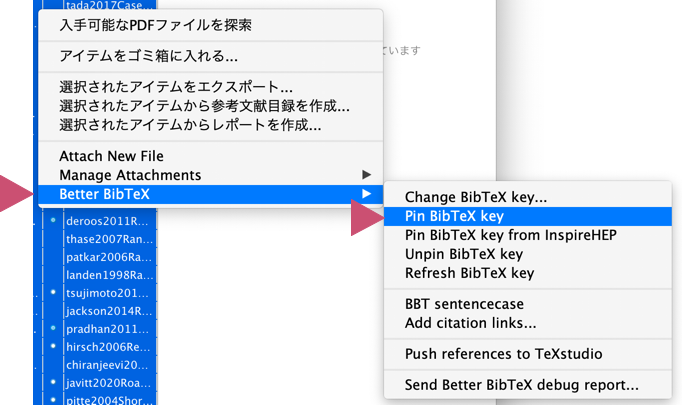
Task: Select 入手可能なPDFファイルを探索 menu entry
Action: [155, 25]
